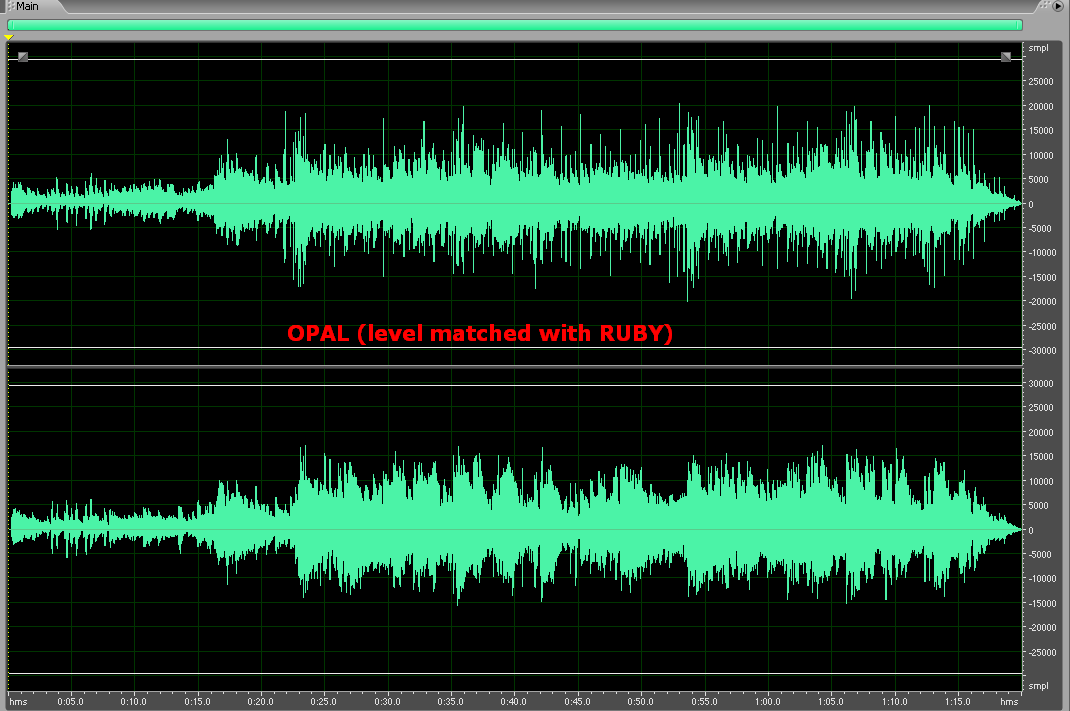Click the 0:05.0 mark on the time ruler

pyautogui.click(x=70, y=701)
